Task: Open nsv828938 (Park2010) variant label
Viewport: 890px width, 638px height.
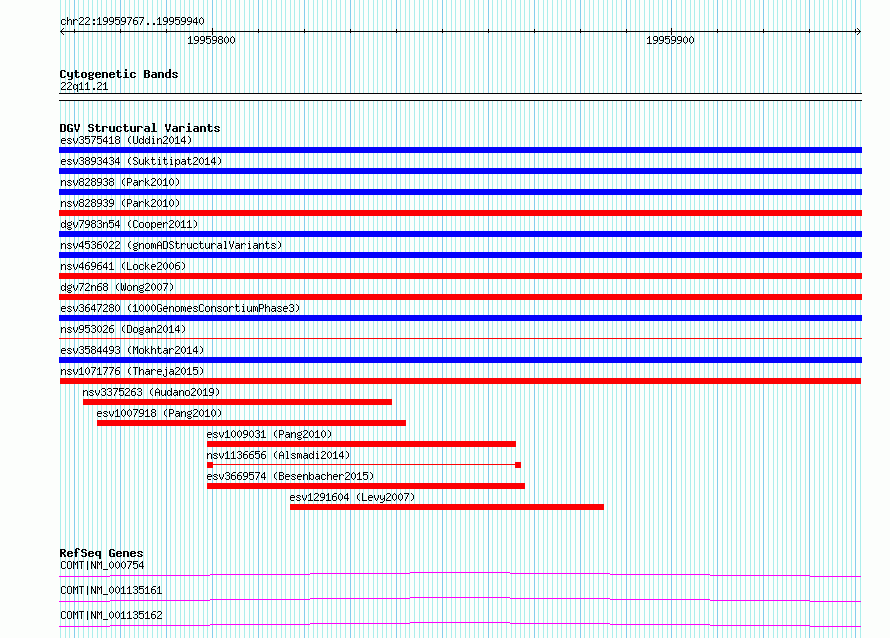Action: pyautogui.click(x=120, y=182)
